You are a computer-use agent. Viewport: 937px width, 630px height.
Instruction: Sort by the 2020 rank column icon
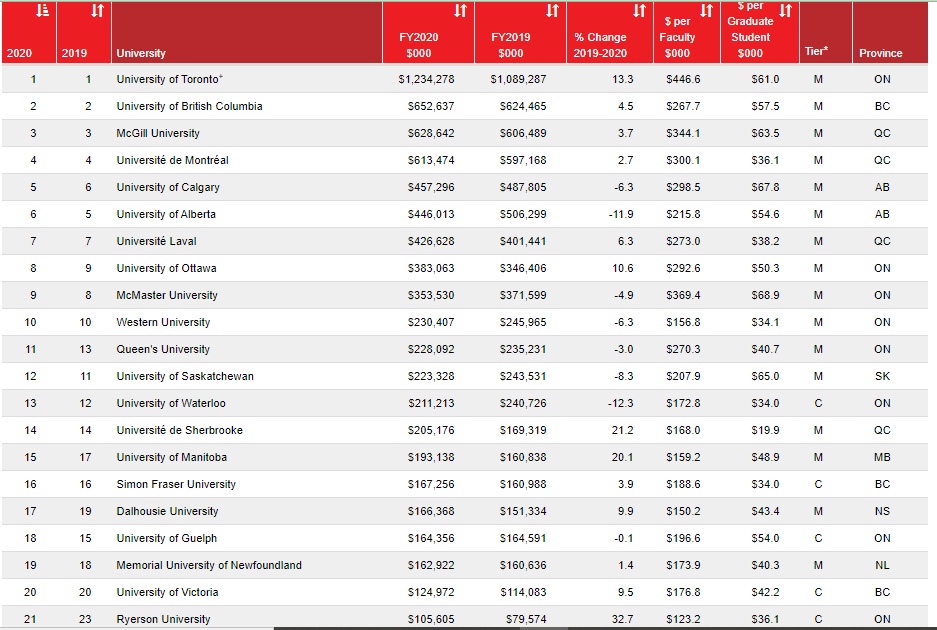click(x=42, y=10)
